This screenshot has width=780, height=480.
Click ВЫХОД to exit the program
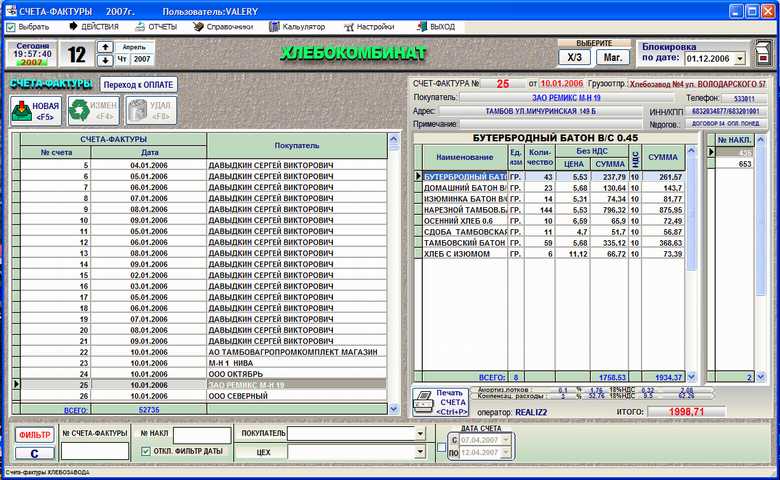tap(436, 26)
